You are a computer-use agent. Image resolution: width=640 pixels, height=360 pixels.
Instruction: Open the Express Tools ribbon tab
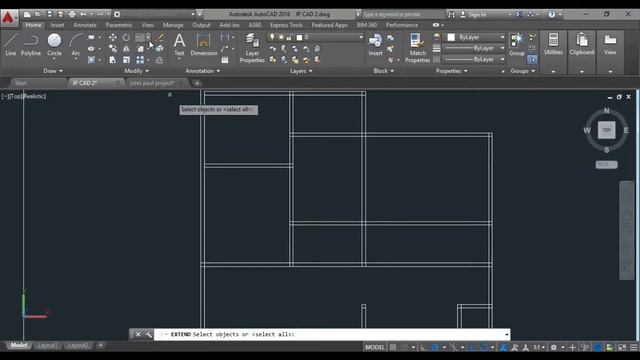[x=286, y=25]
